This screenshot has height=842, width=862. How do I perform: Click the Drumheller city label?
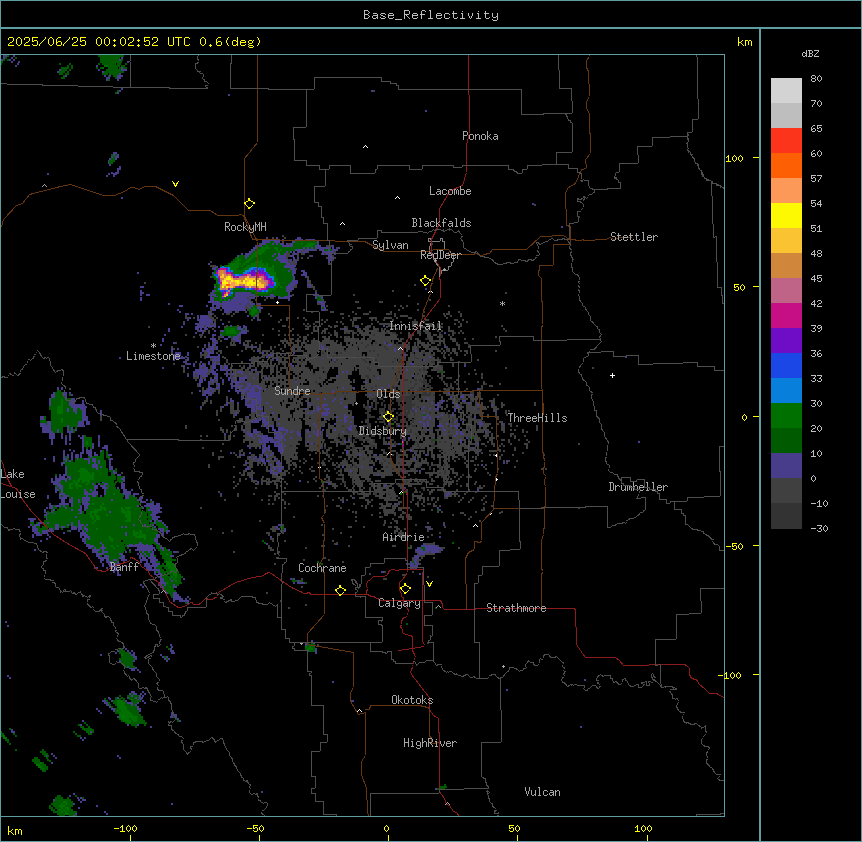[638, 487]
